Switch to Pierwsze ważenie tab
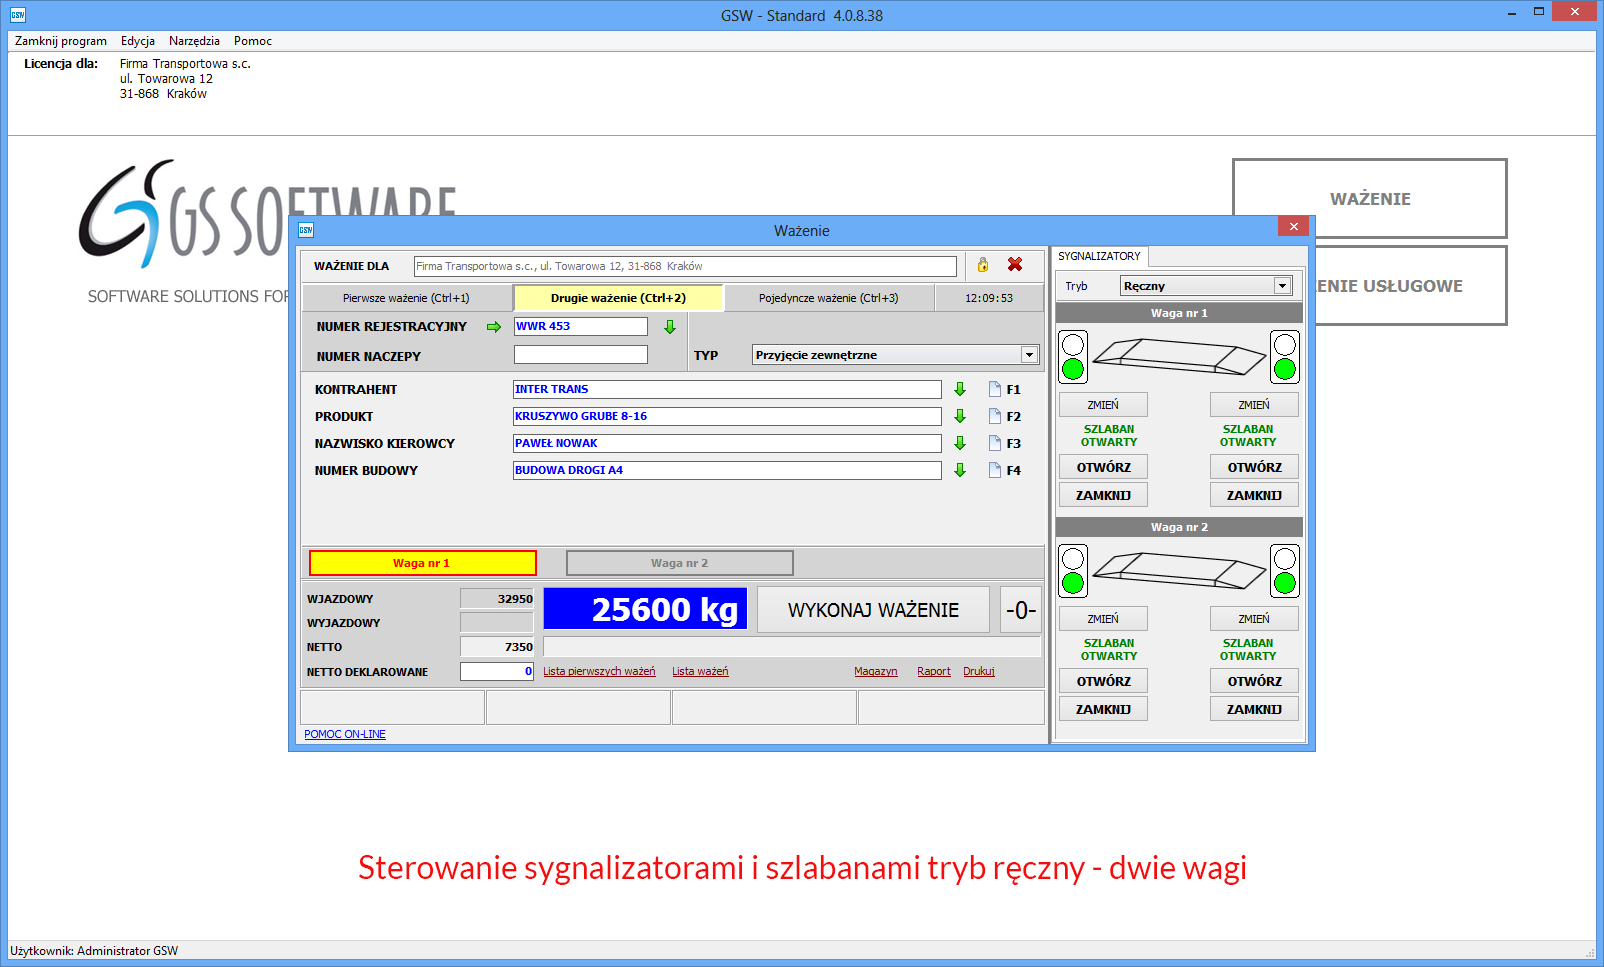Screen dimensions: 1604x967 click(406, 298)
